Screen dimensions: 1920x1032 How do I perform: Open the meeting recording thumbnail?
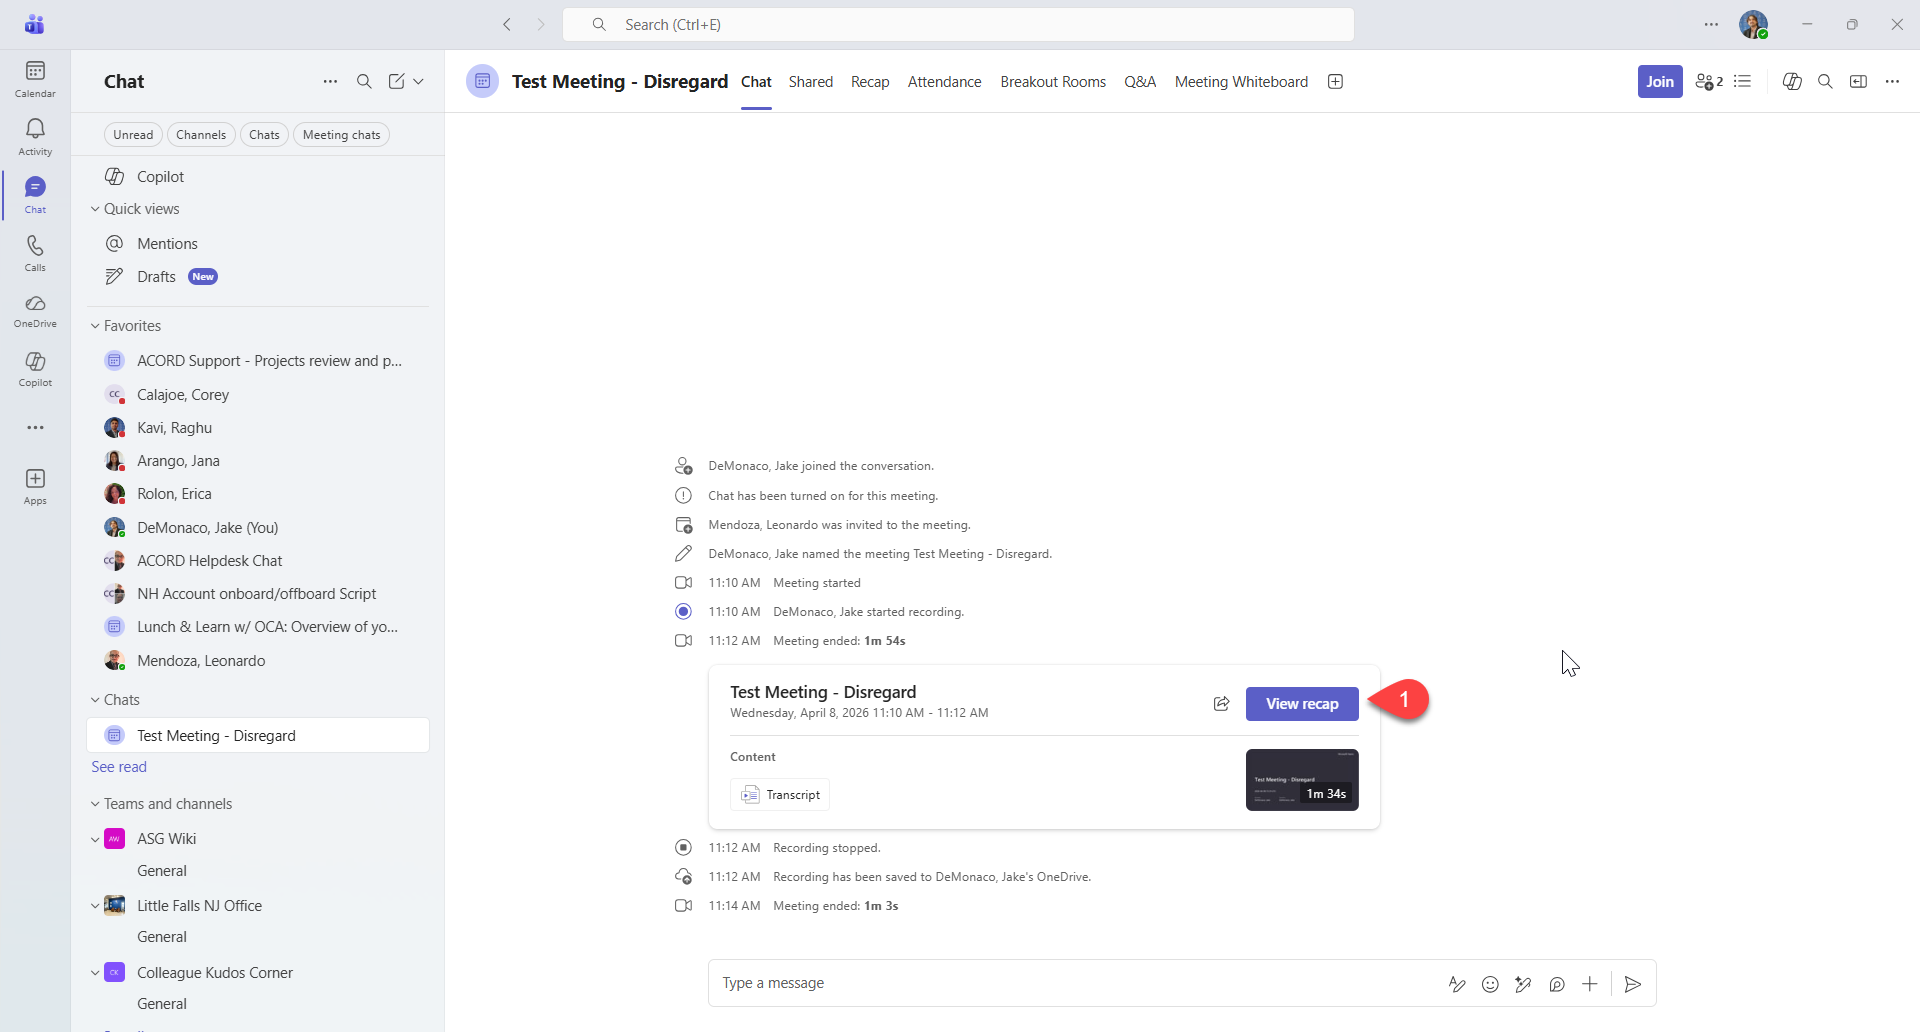(x=1301, y=780)
